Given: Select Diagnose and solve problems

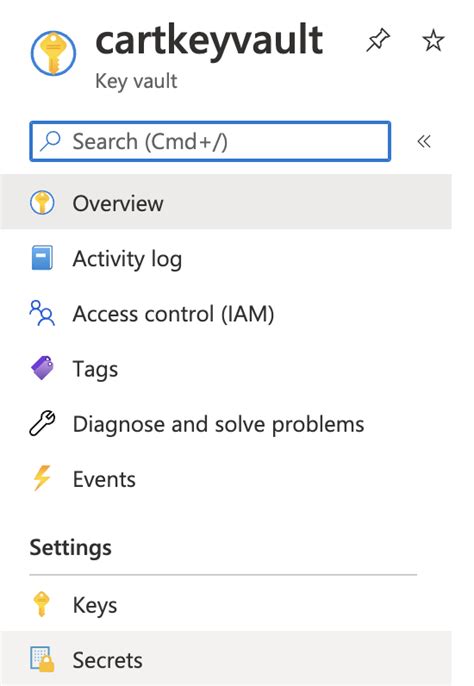Looking at the screenshot, I should (226, 424).
